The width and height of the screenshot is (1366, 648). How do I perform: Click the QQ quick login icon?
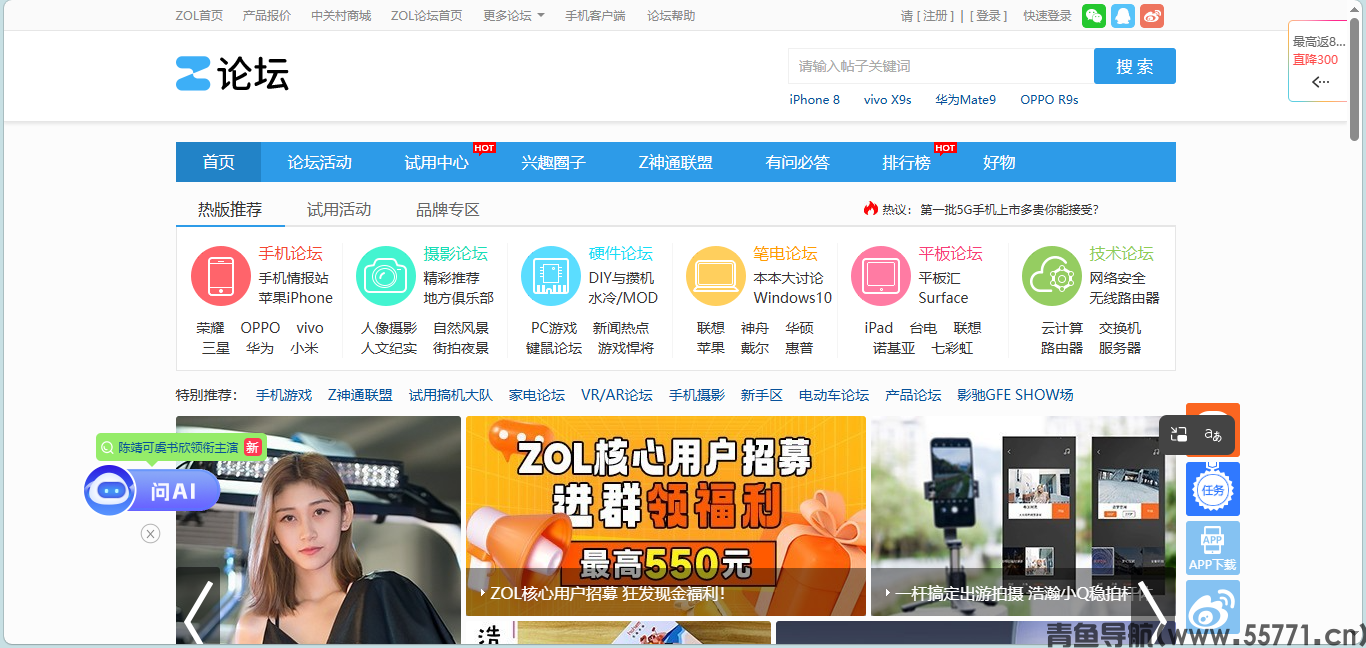tap(1123, 16)
